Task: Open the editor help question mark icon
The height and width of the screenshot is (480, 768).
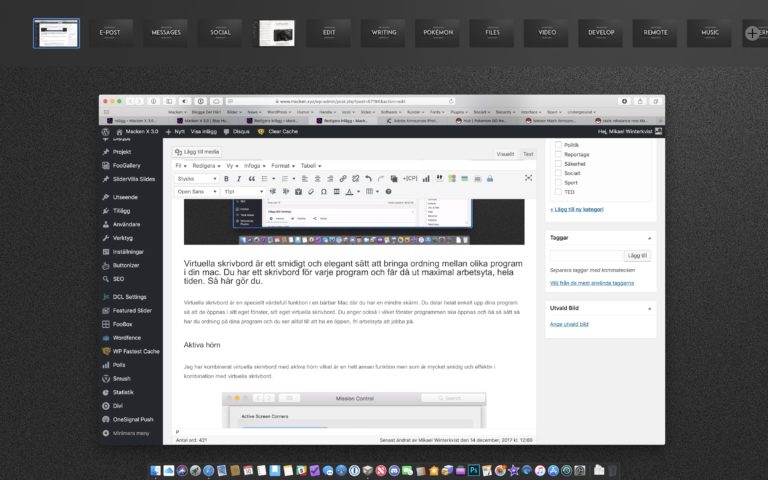Action: 389,191
